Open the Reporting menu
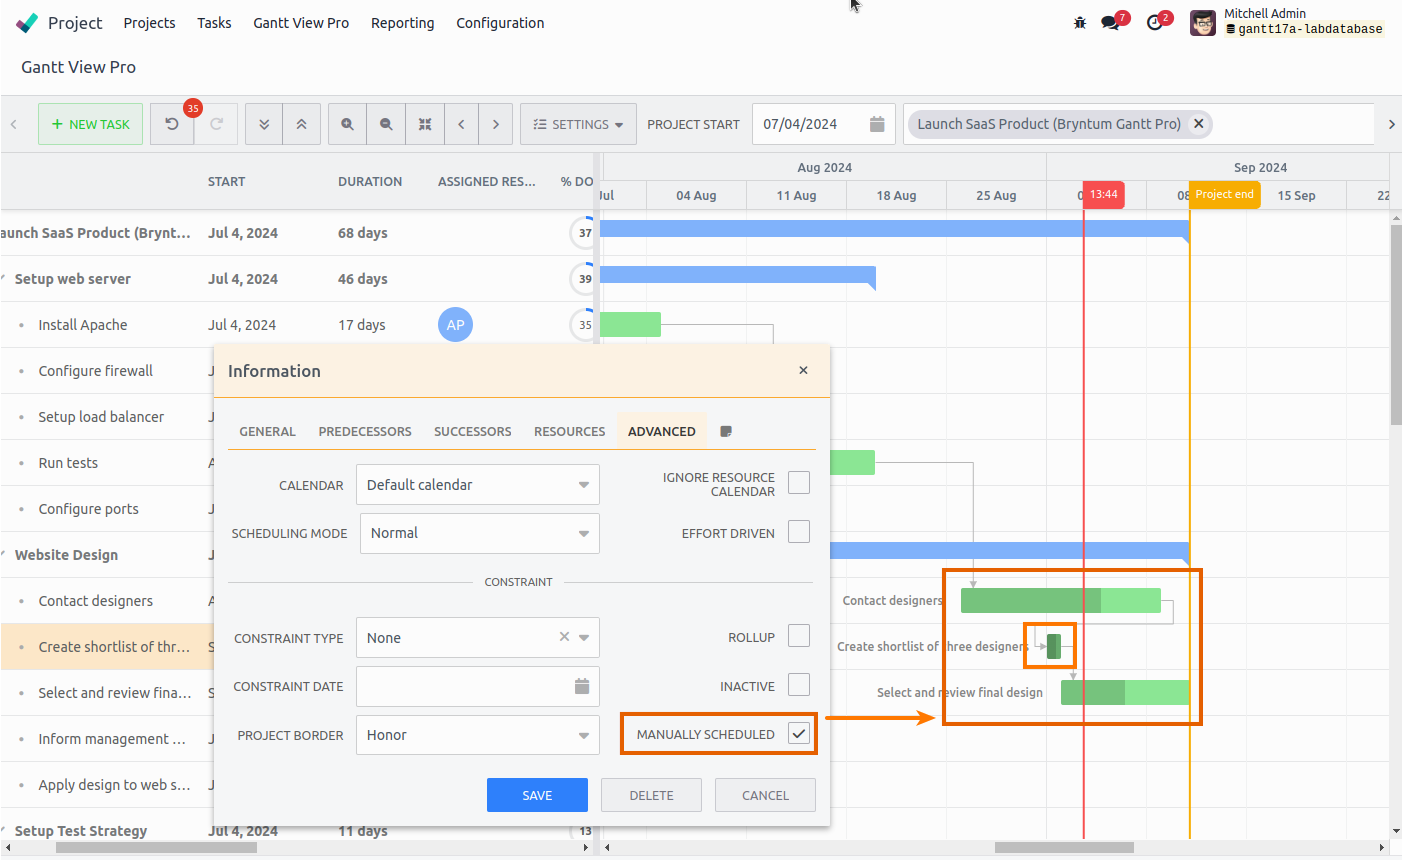 (x=402, y=22)
